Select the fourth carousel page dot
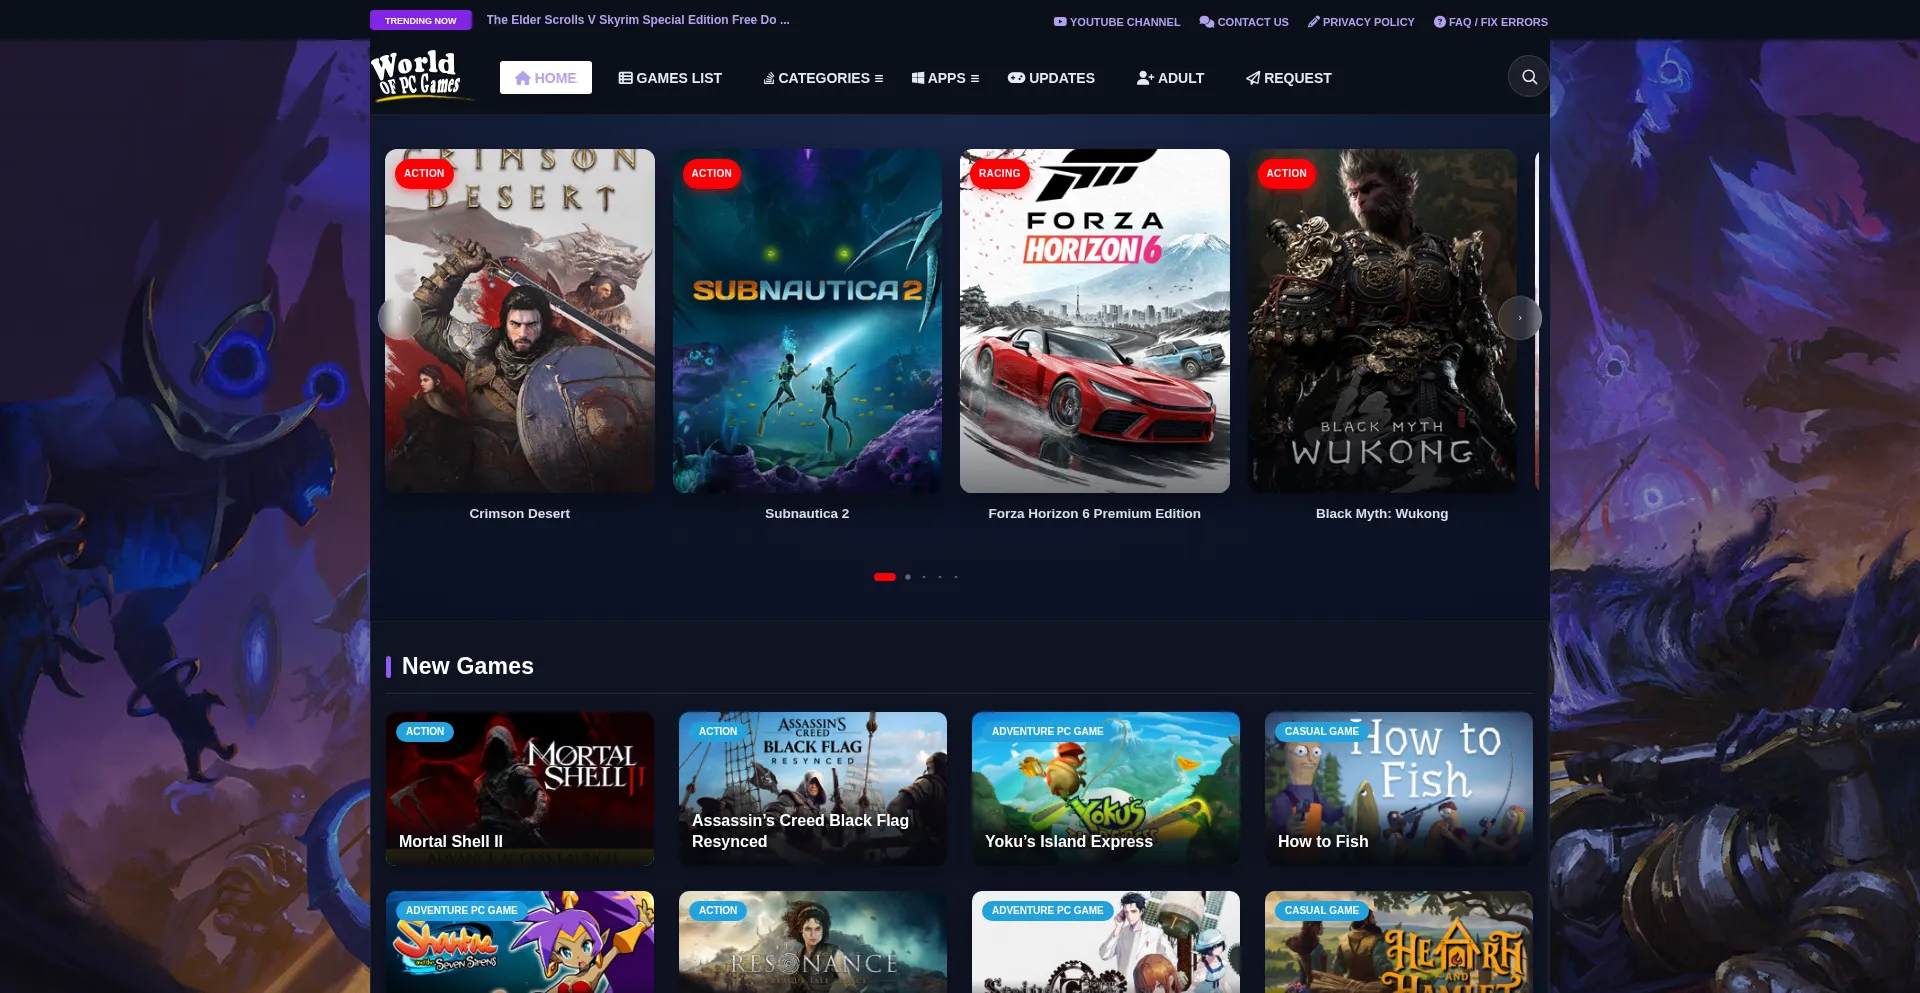Viewport: 1920px width, 993px height. tap(940, 577)
